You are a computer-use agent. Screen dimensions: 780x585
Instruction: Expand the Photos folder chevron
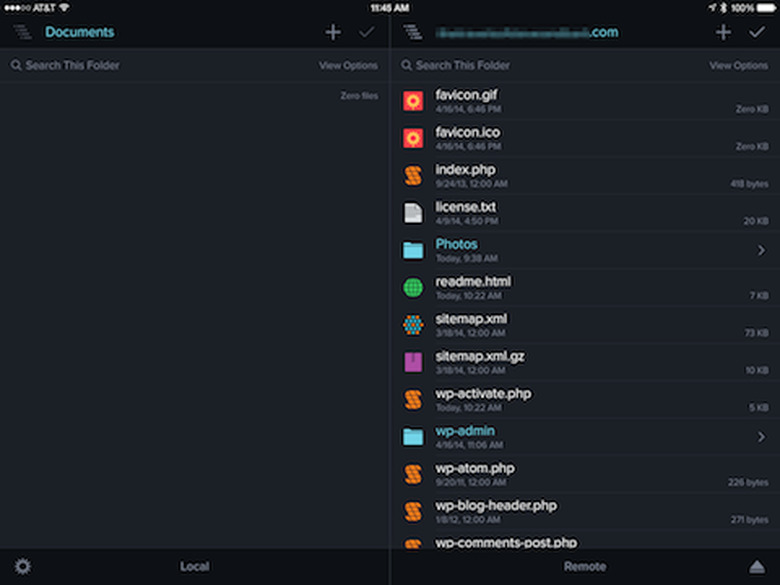point(761,250)
